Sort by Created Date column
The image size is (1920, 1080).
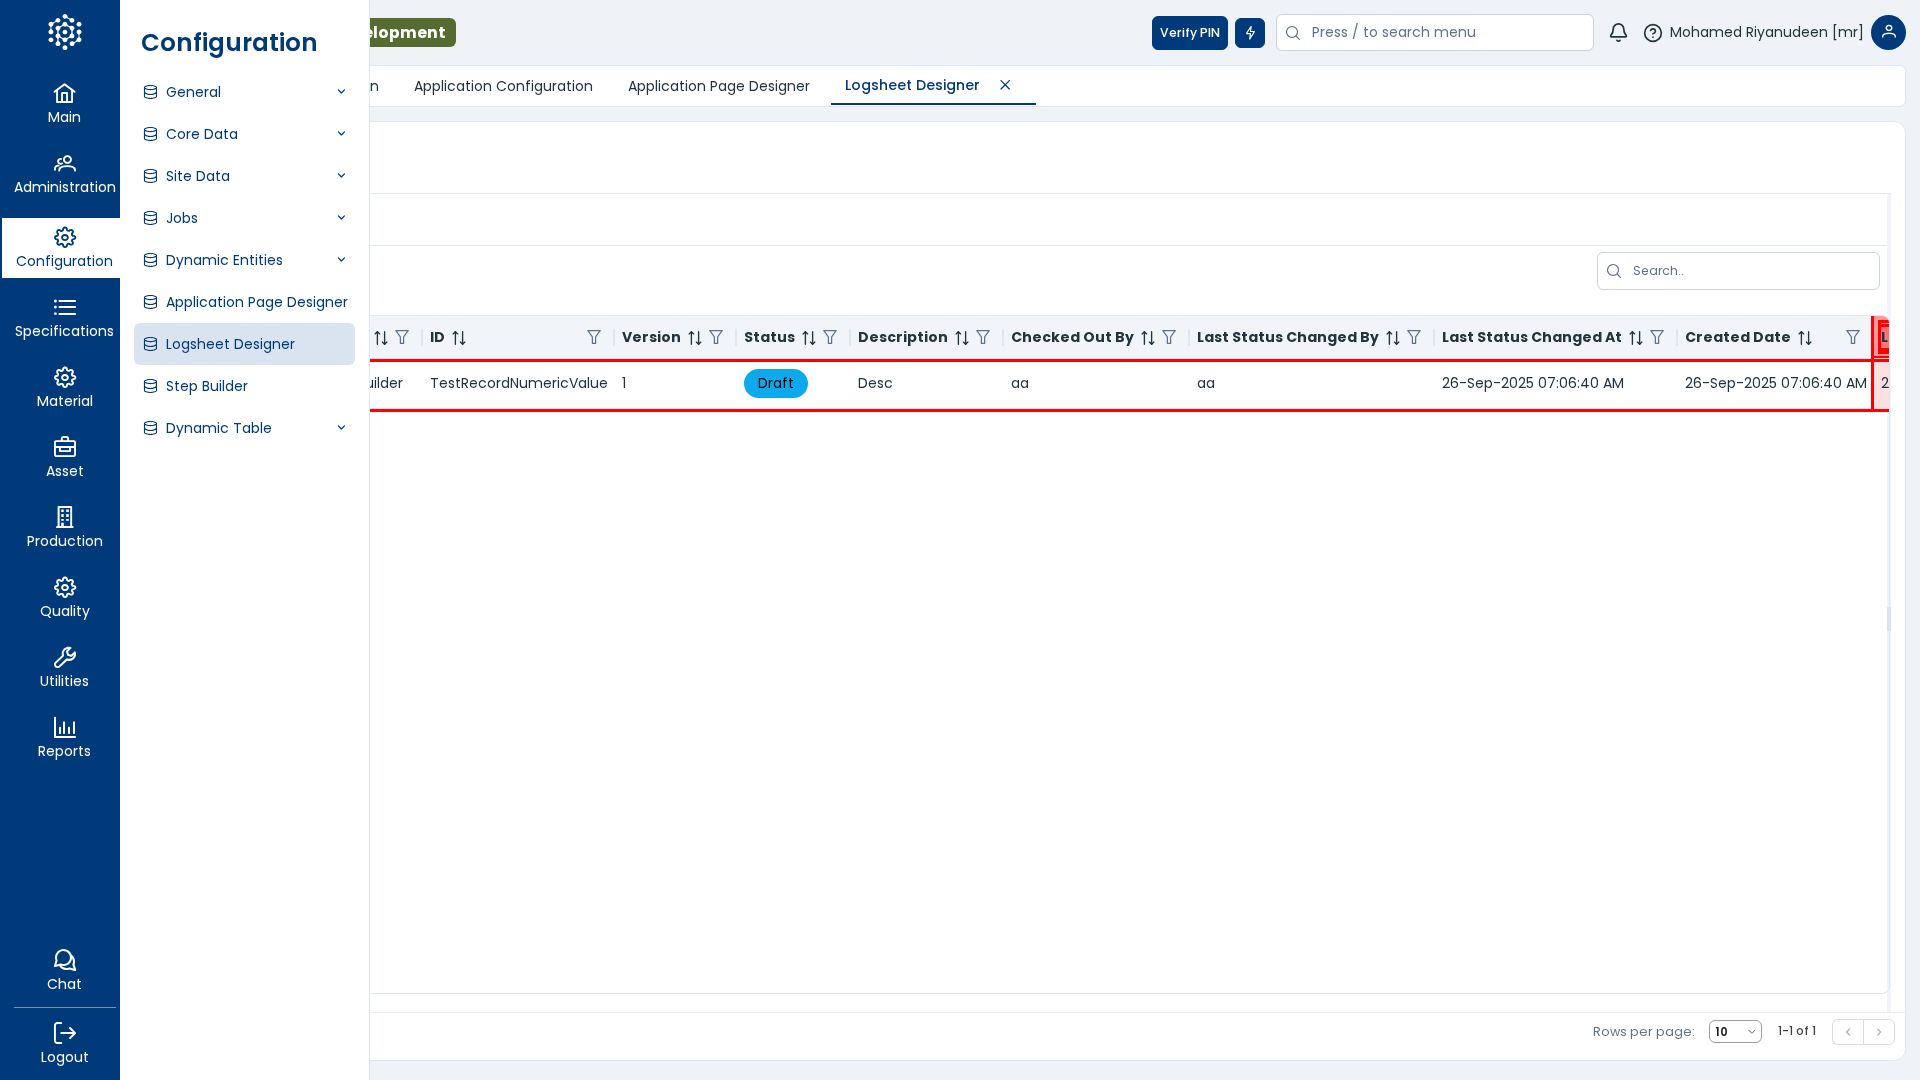tap(1805, 338)
